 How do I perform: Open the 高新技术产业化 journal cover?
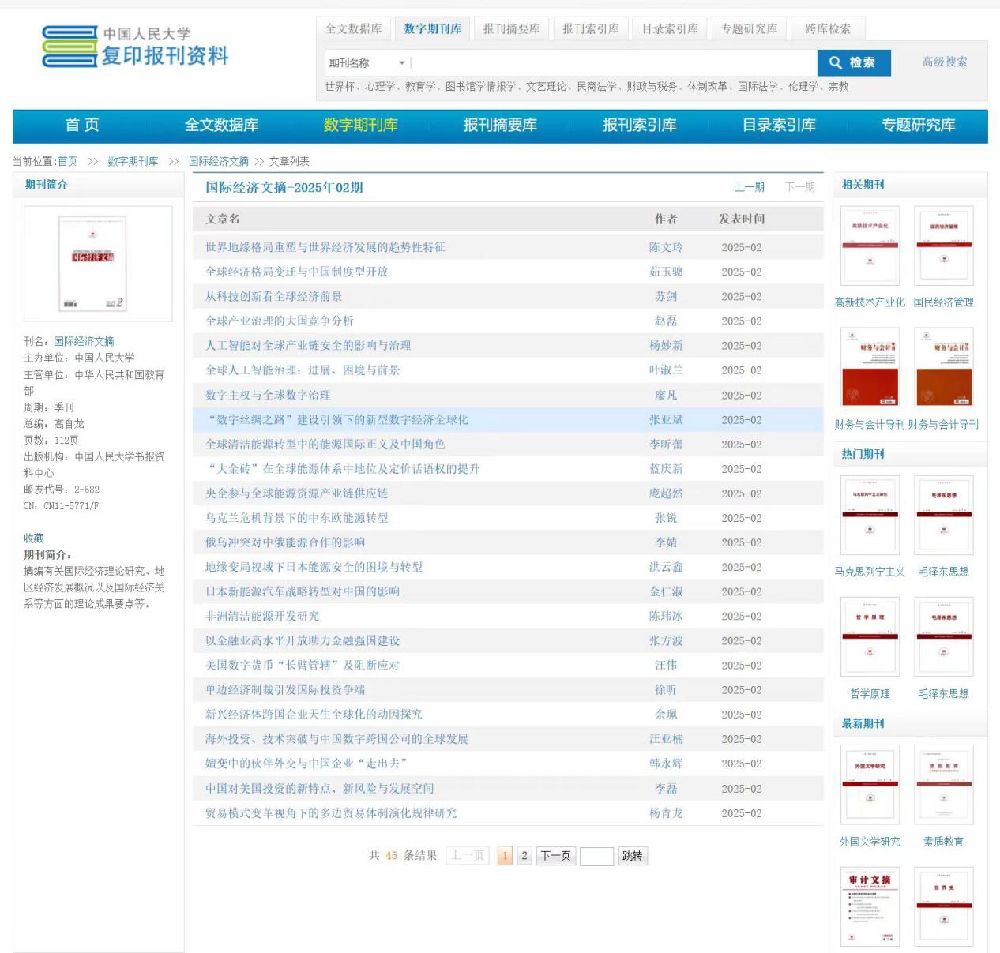click(869, 246)
